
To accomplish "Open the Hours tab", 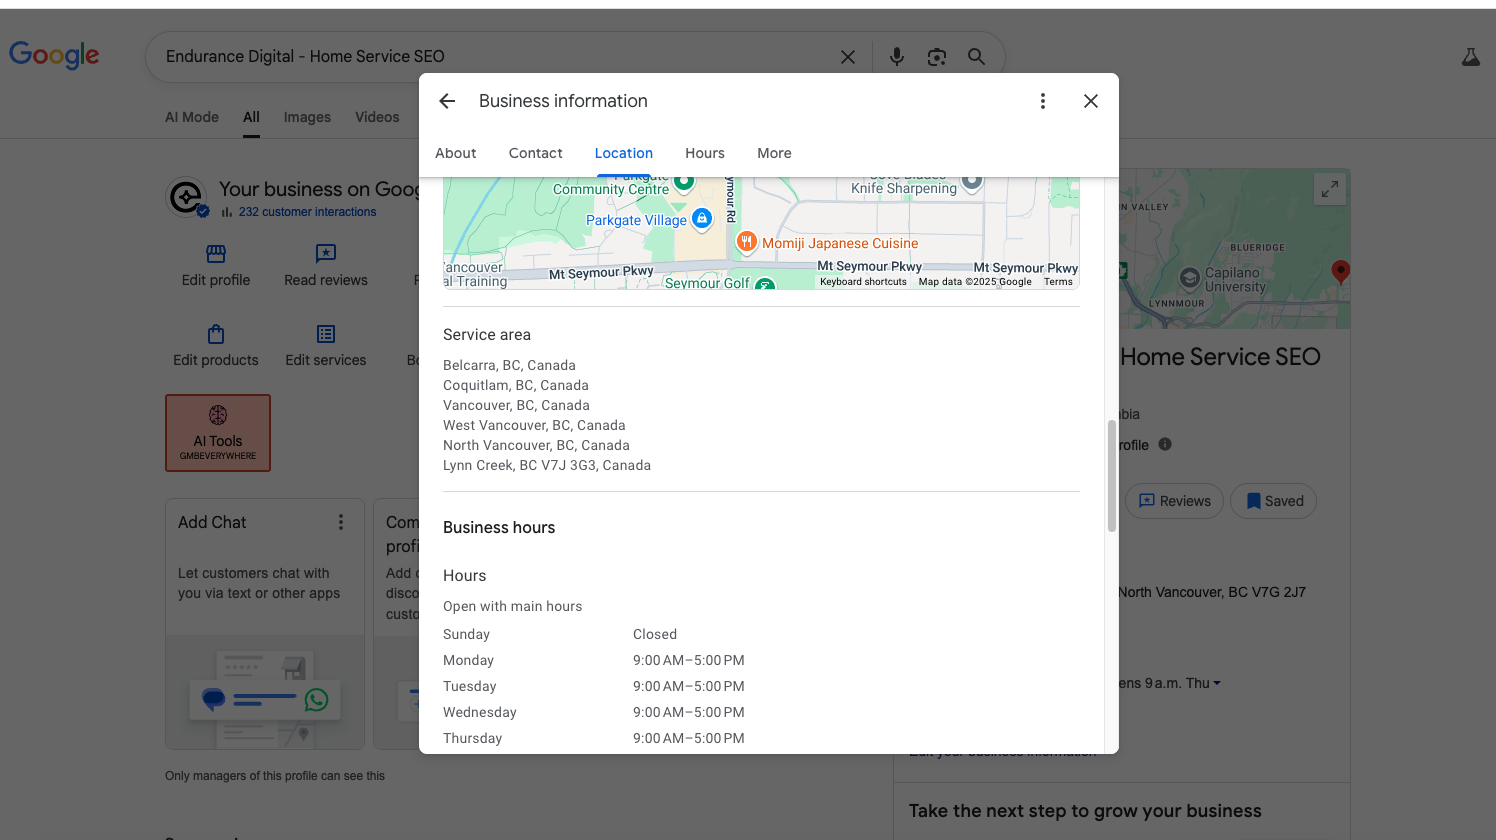I will pyautogui.click(x=705, y=153).
